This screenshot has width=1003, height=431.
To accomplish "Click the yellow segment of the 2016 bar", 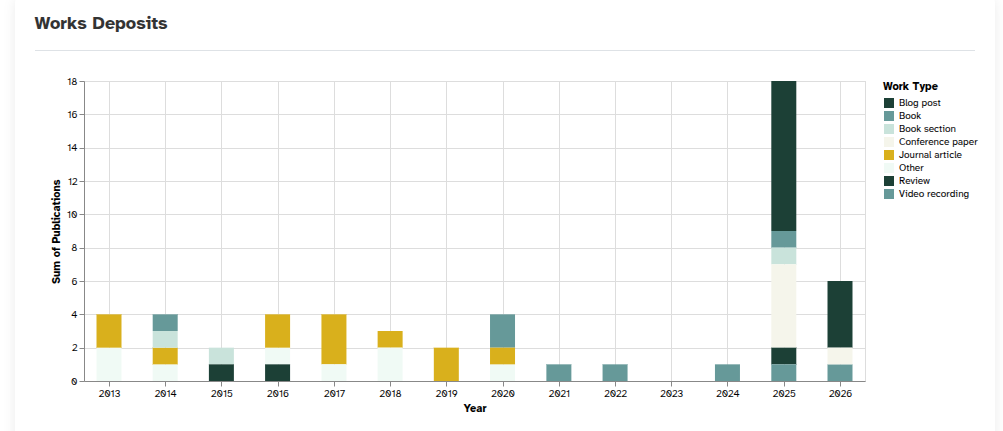I will (278, 331).
